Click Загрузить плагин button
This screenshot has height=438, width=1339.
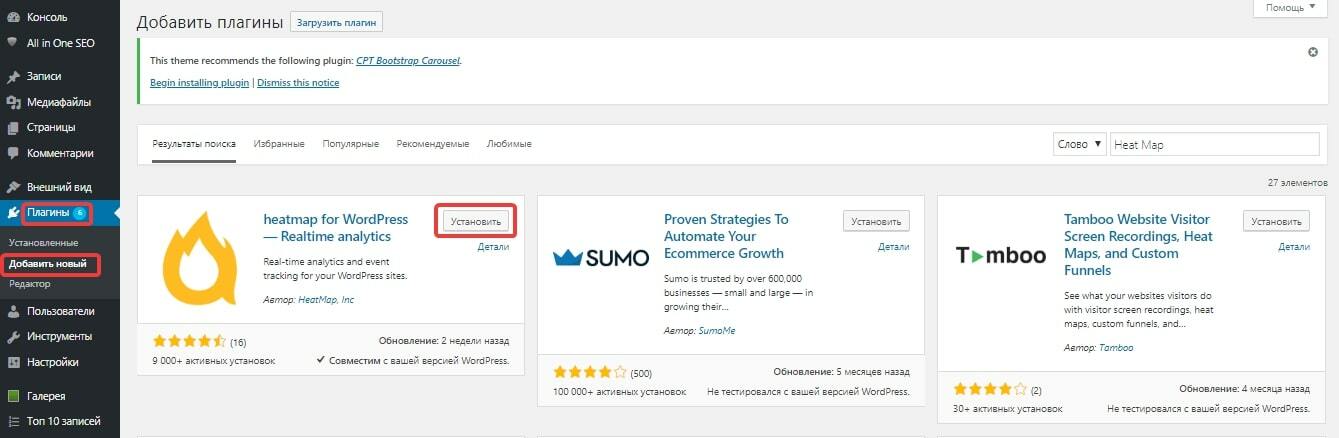[x=336, y=22]
